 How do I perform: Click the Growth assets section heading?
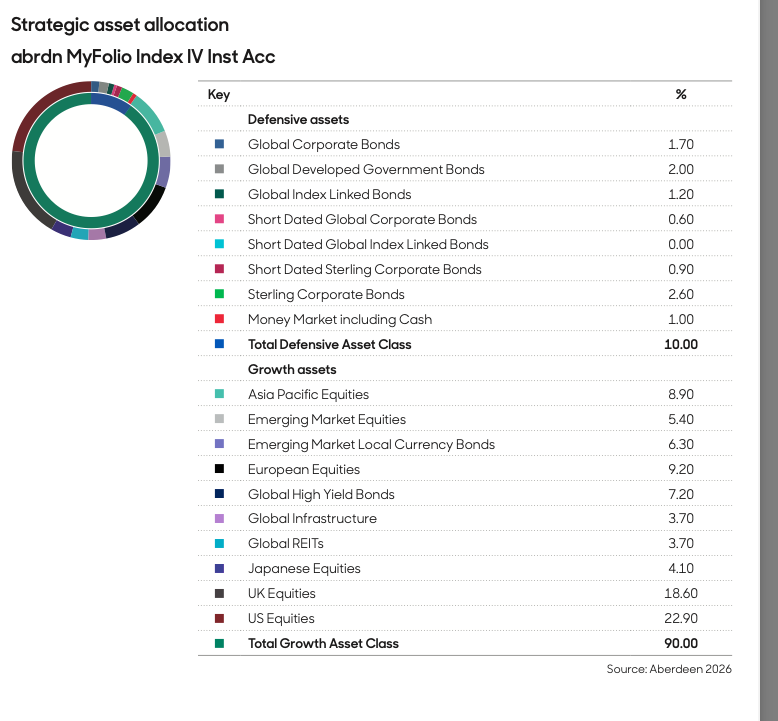tap(292, 369)
